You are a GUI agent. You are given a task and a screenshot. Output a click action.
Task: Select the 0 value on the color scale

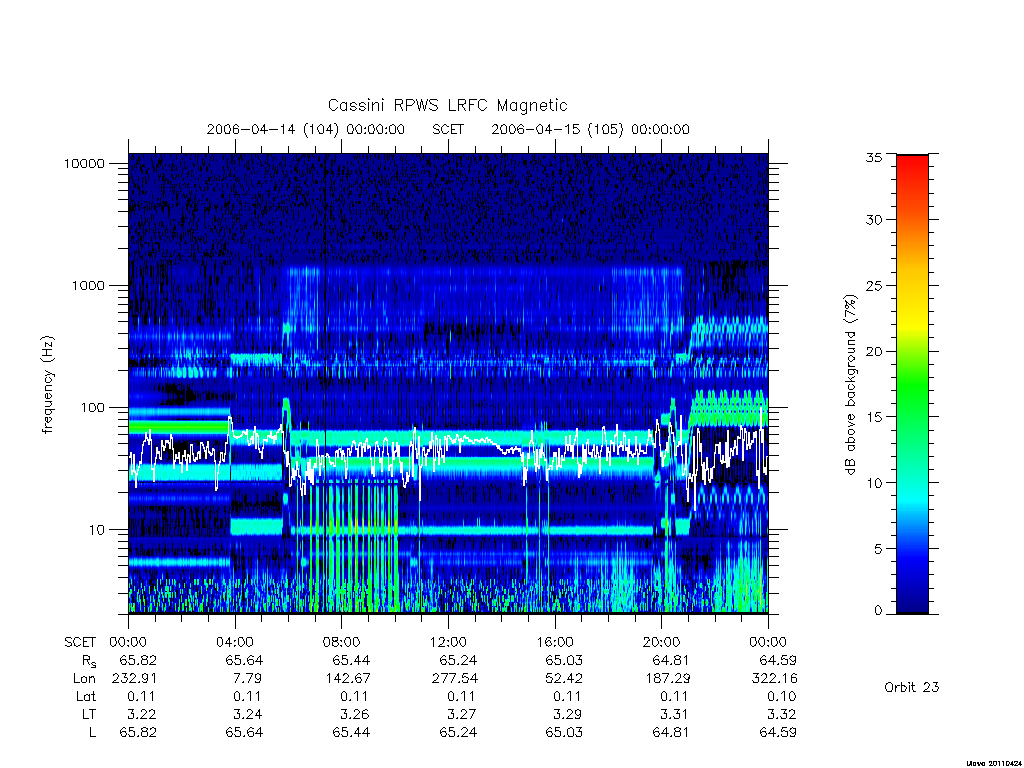(x=878, y=611)
